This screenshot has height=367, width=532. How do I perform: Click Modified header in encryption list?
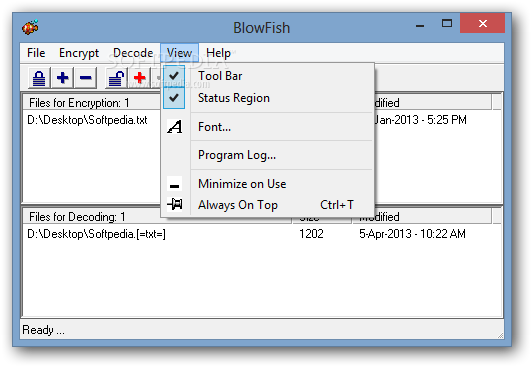pyautogui.click(x=433, y=102)
